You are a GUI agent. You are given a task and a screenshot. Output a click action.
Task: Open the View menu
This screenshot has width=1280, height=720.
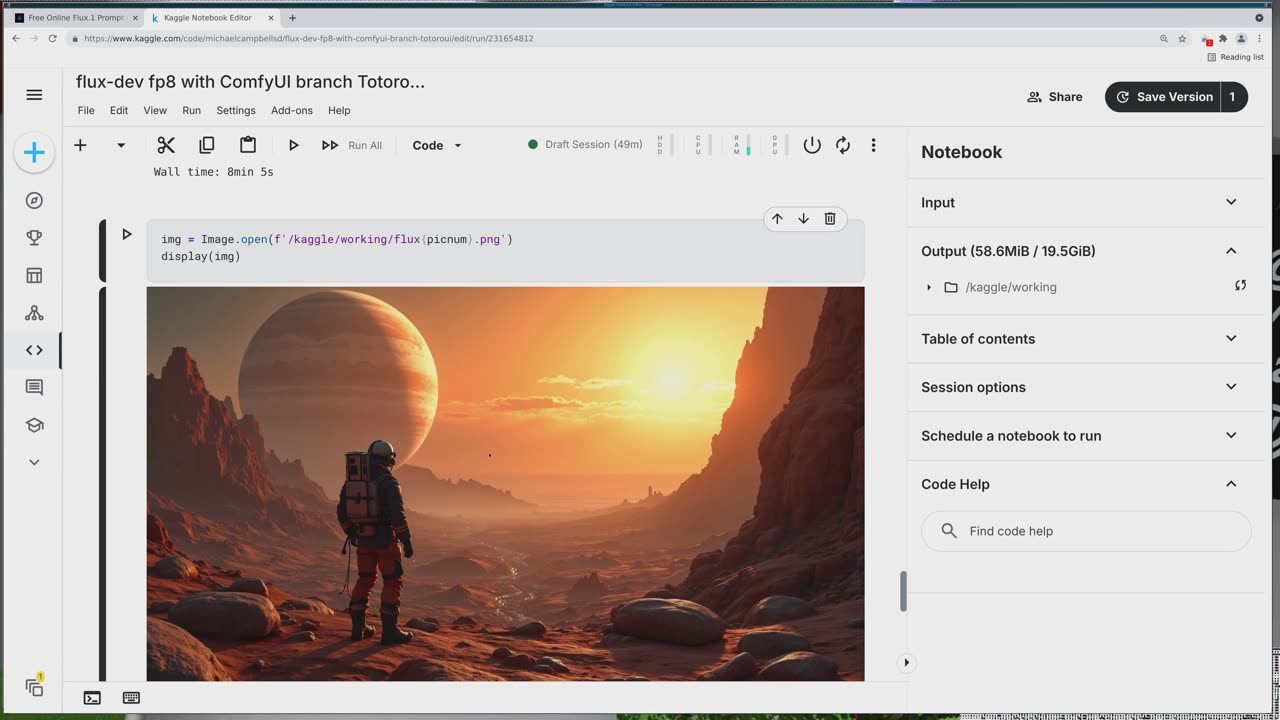pyautogui.click(x=155, y=110)
